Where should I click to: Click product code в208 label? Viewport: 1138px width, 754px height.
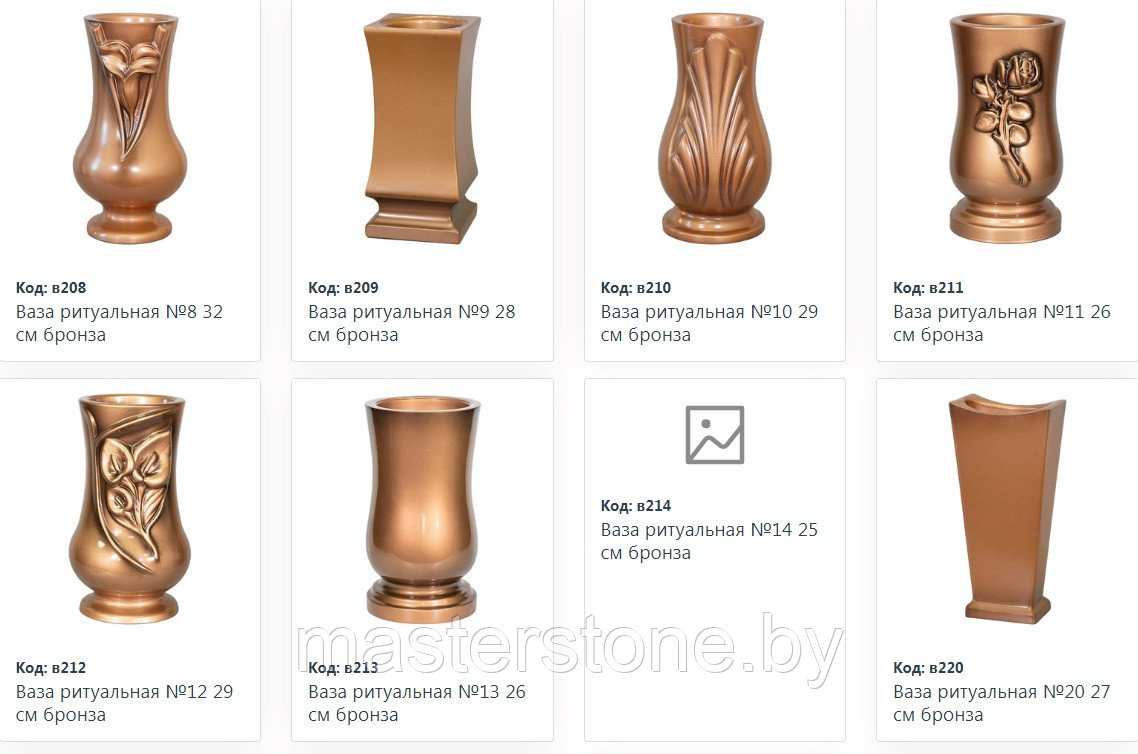pos(51,287)
